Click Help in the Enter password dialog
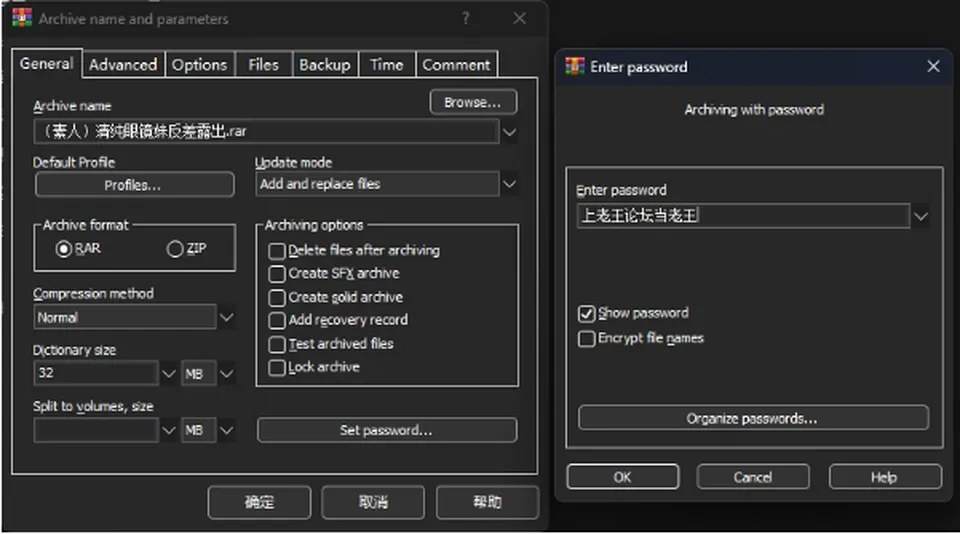The height and width of the screenshot is (534, 960). [885, 477]
